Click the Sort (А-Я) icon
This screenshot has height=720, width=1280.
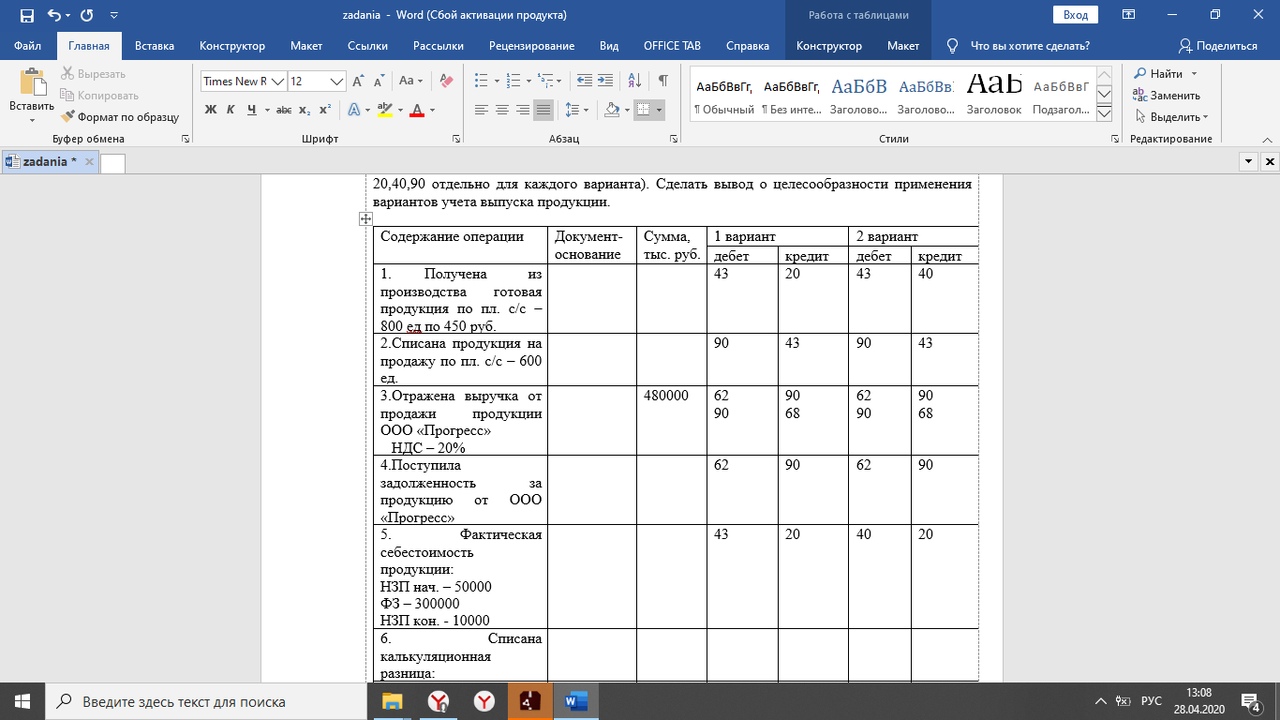635,81
